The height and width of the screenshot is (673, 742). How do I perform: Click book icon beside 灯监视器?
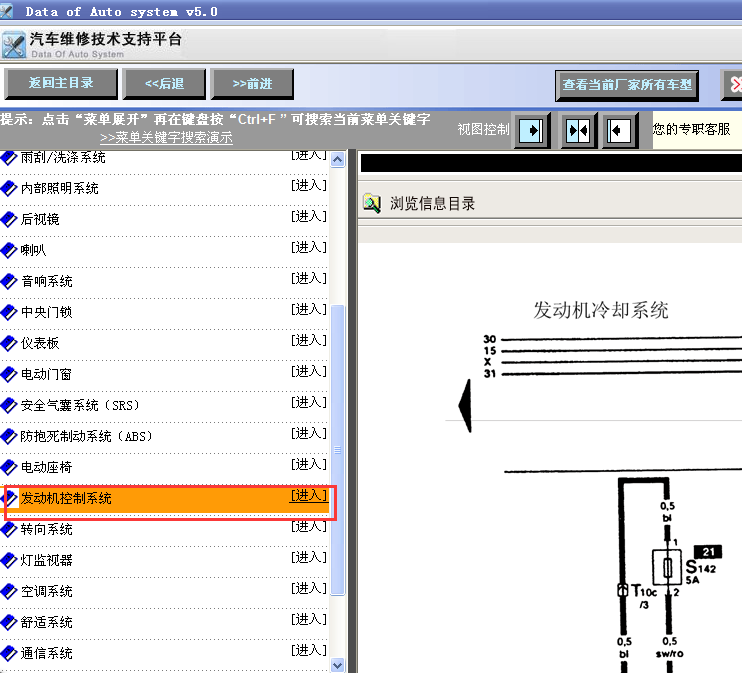9,560
